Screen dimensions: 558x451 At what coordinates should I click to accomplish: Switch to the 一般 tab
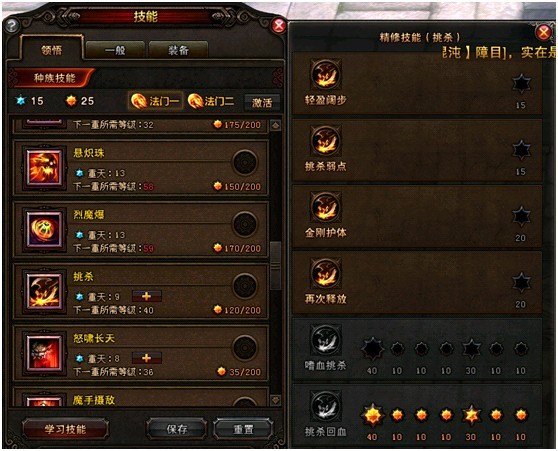(x=115, y=50)
